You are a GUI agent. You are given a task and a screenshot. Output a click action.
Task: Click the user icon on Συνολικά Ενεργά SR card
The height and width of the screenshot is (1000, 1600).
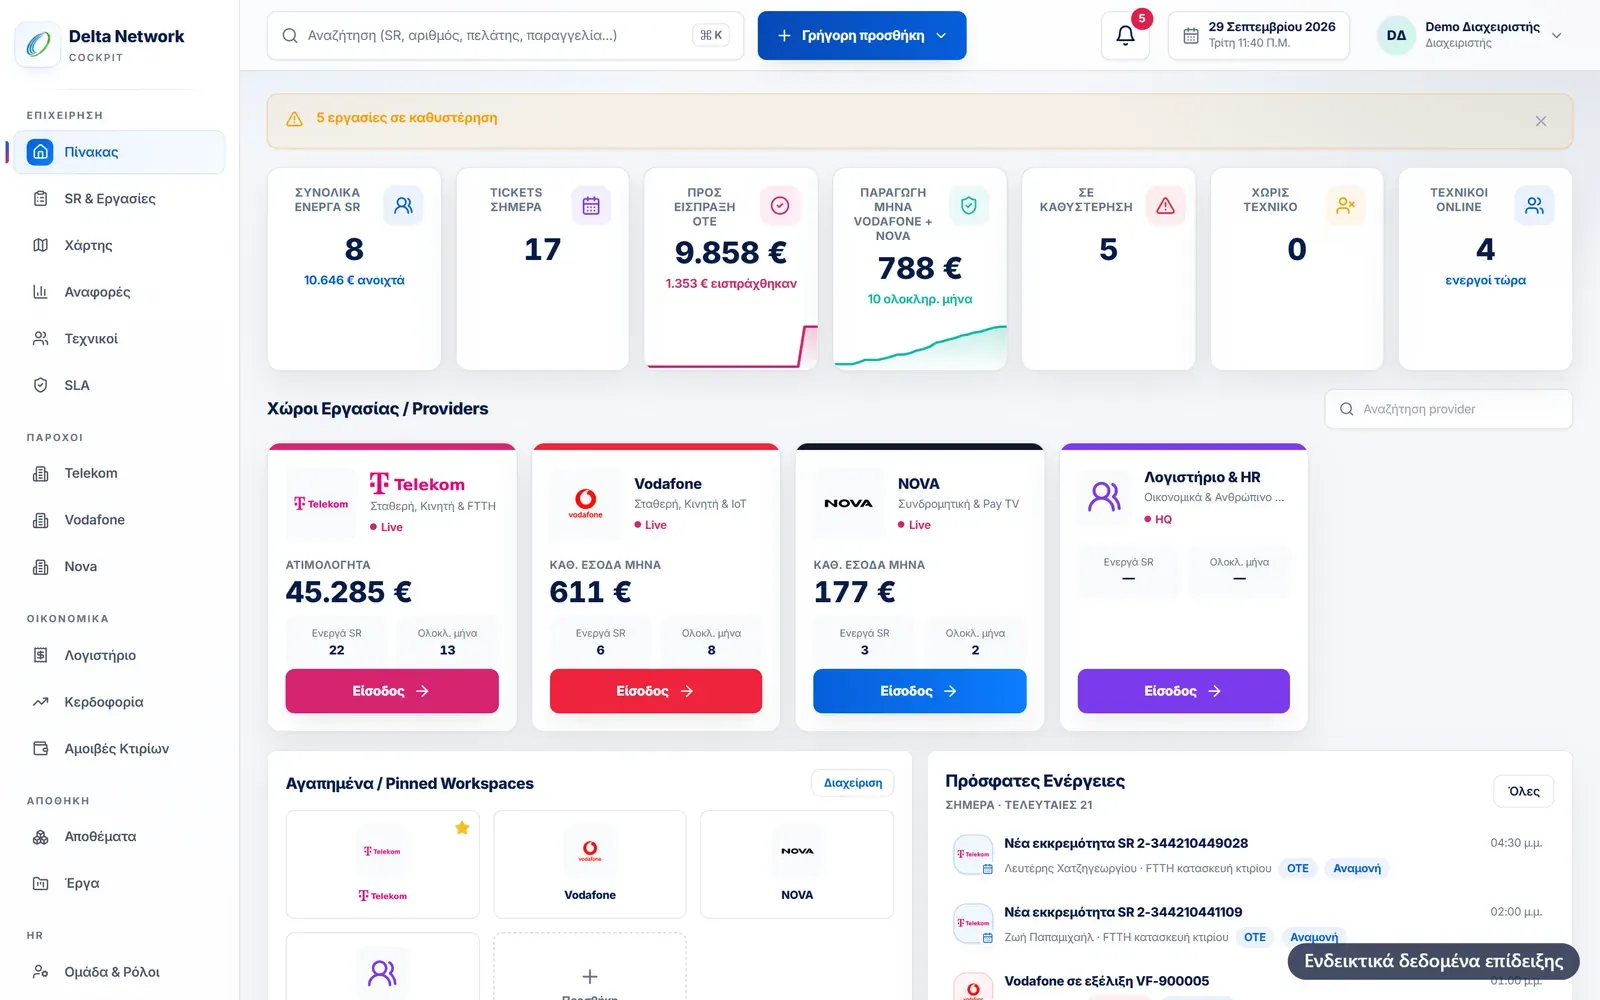[x=403, y=206]
